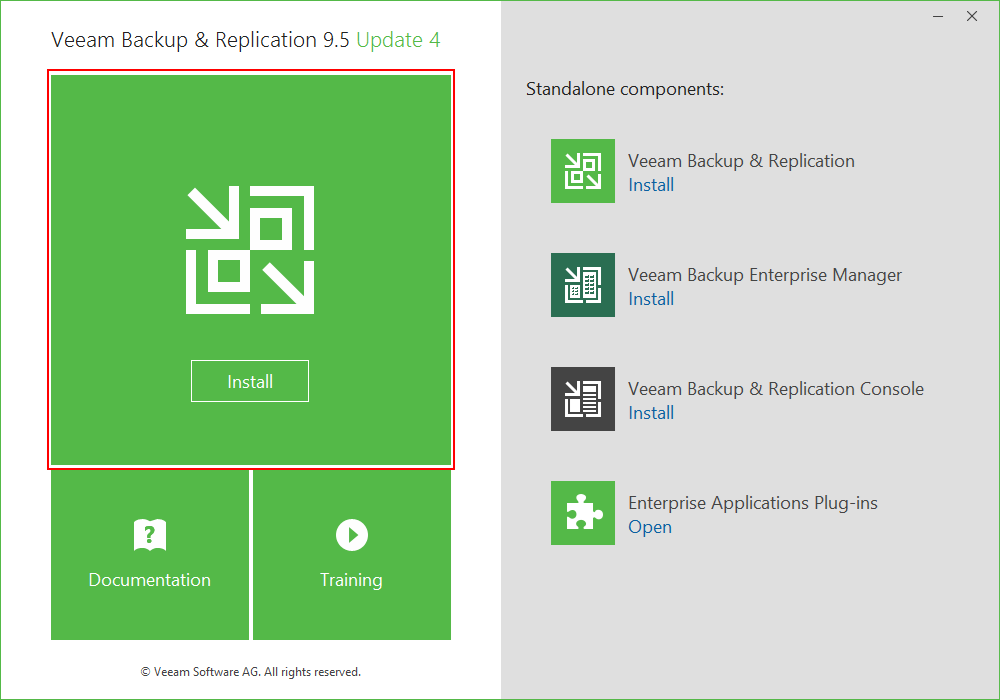Click the 'Veeam Backup Enterprise Manager' title text

pyautogui.click(x=765, y=275)
